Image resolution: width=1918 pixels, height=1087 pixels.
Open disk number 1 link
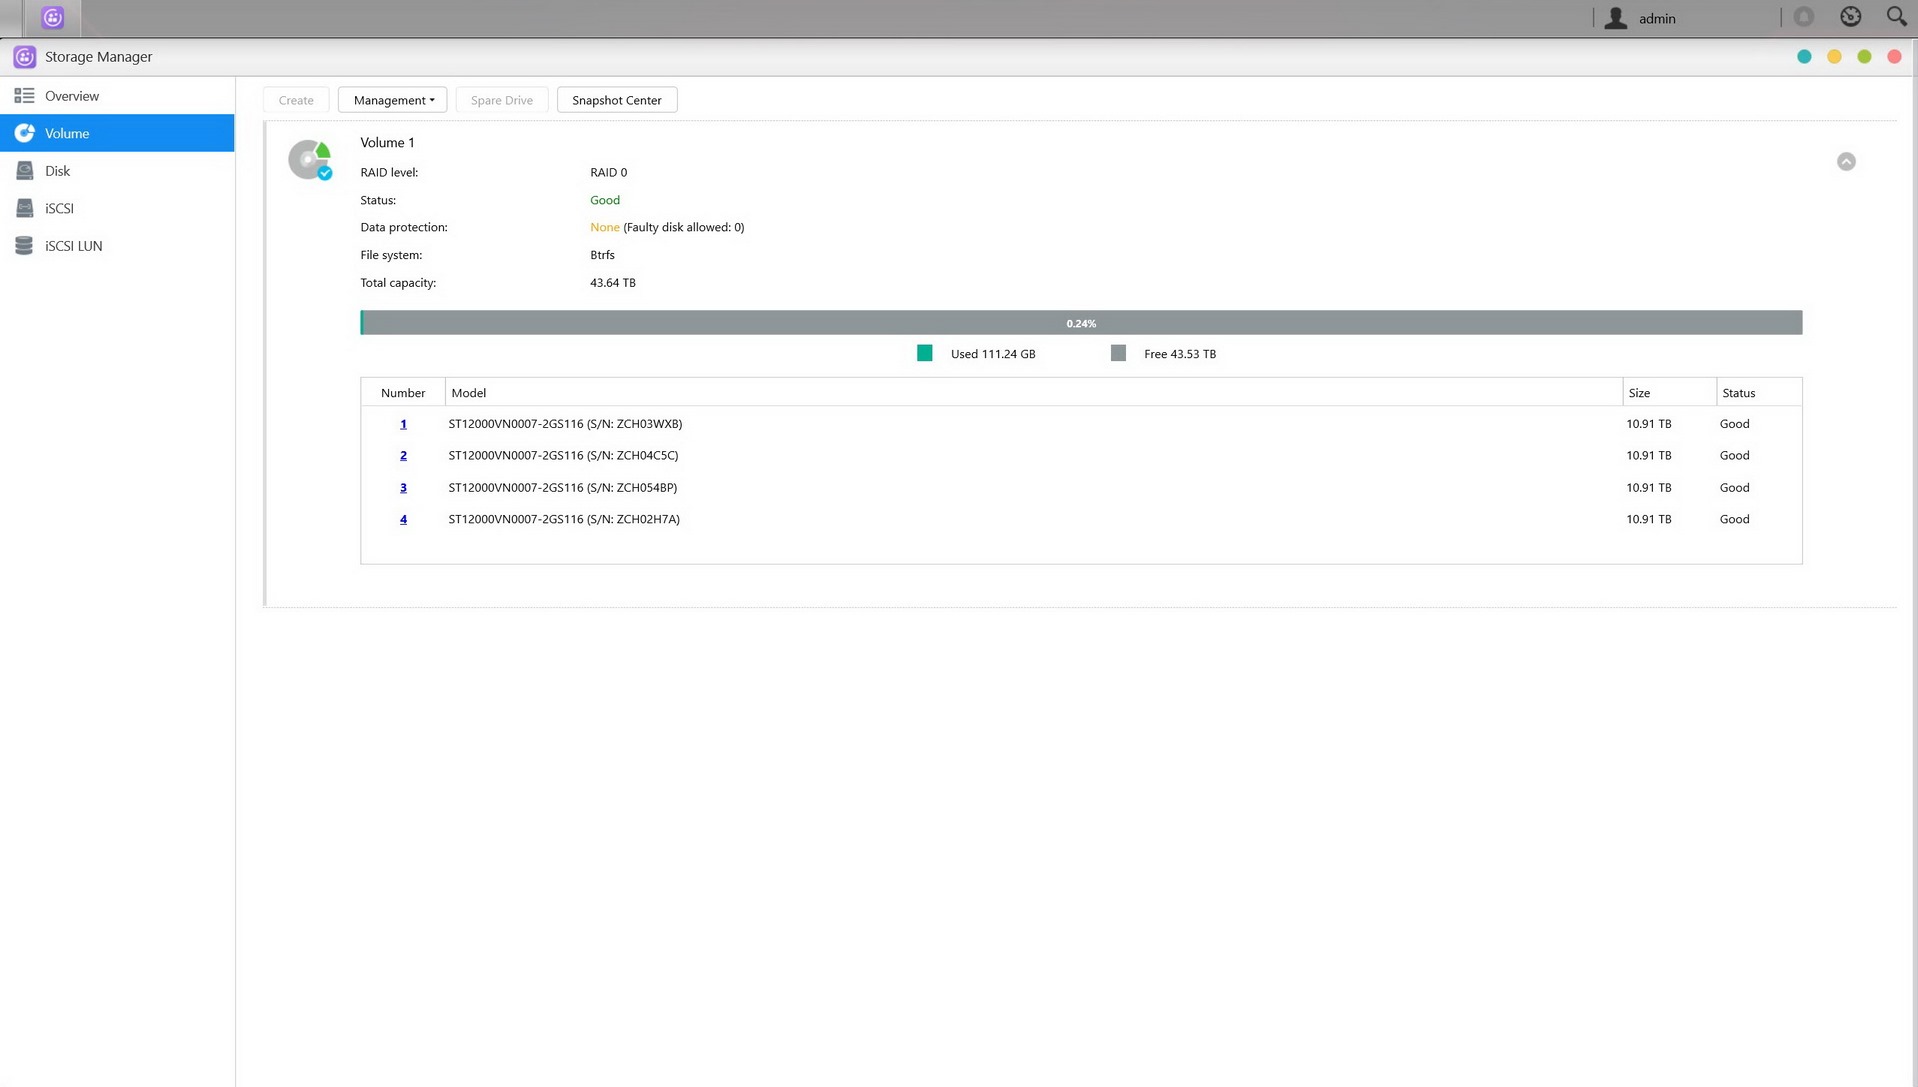[x=403, y=424]
